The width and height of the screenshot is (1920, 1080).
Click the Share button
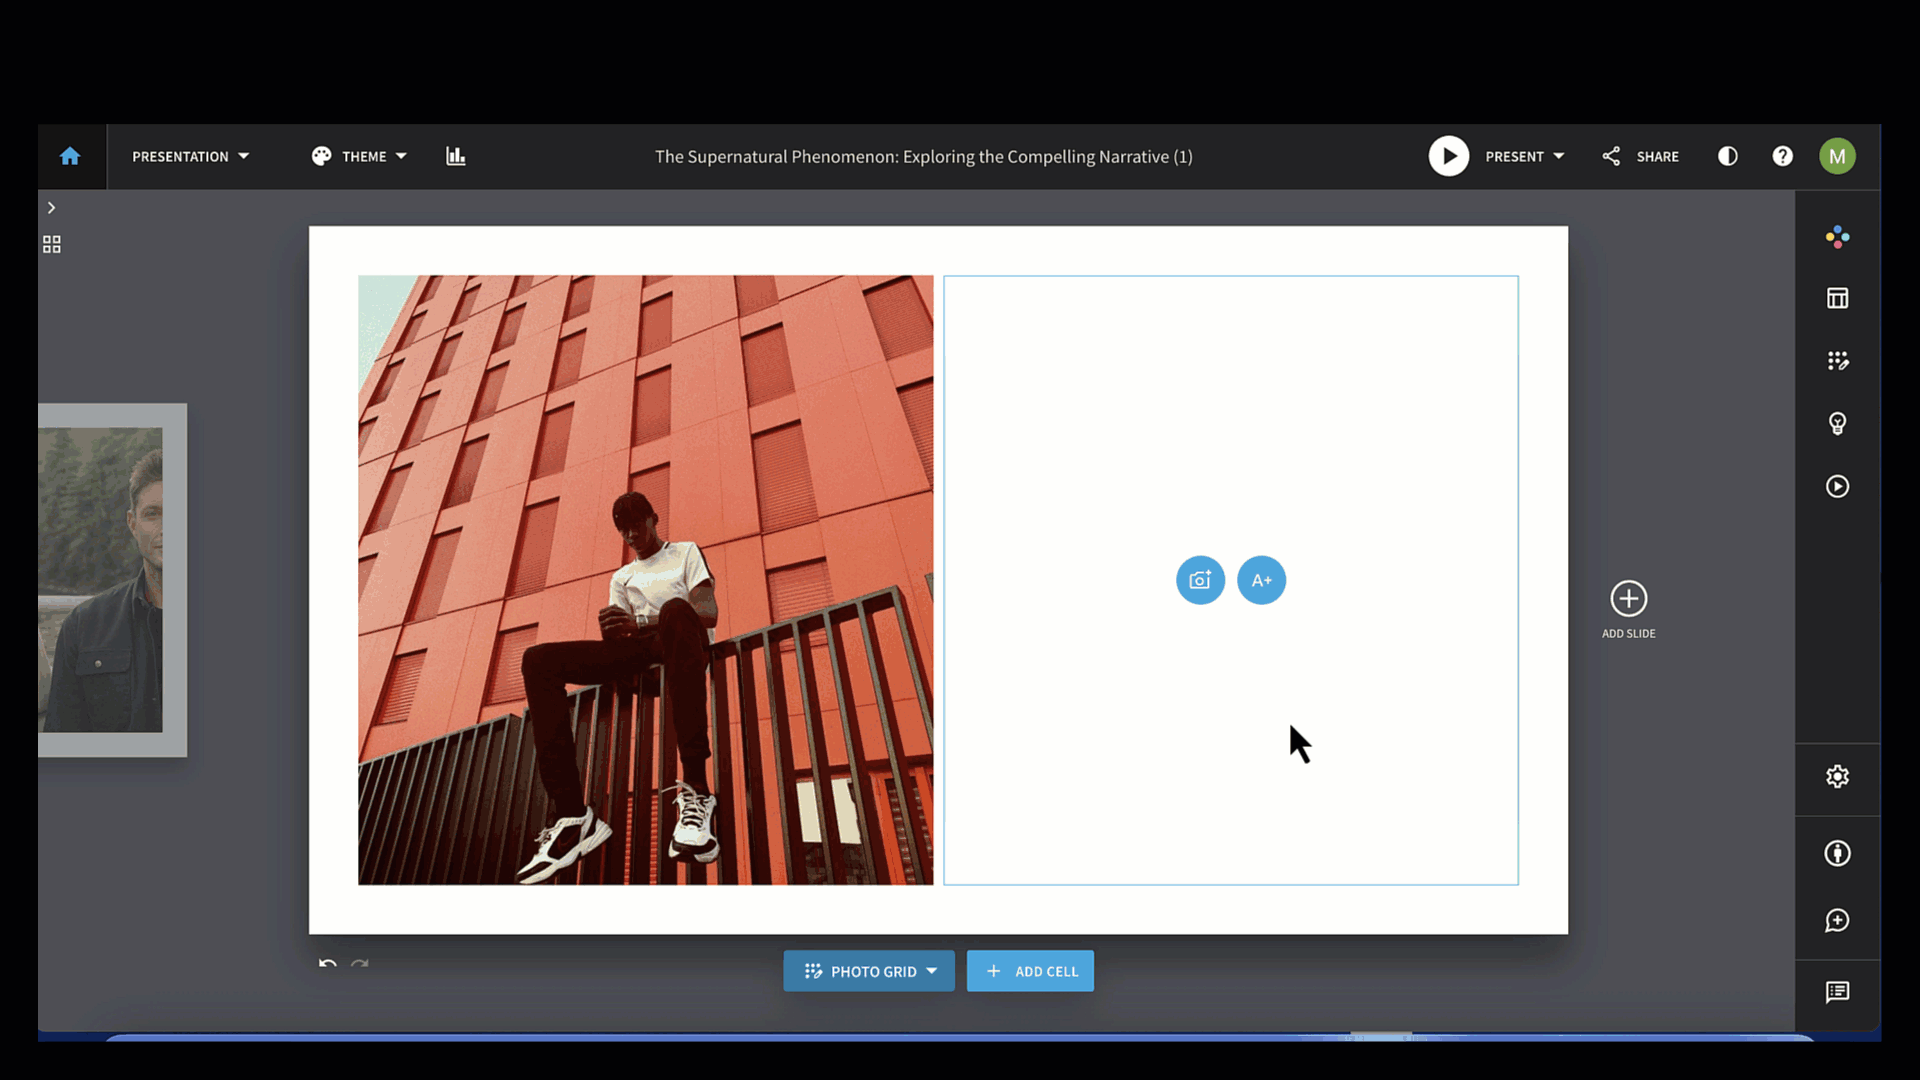[x=1640, y=156]
